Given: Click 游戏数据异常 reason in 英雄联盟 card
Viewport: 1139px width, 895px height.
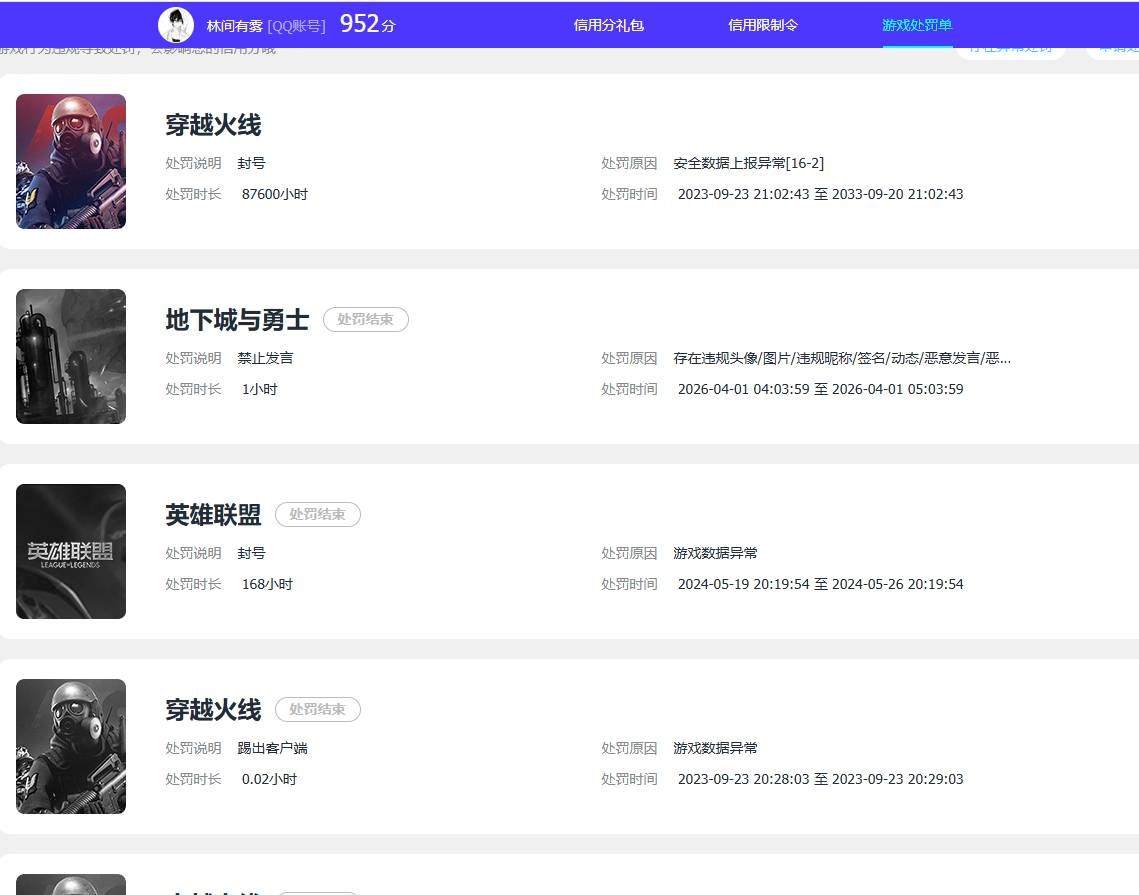Looking at the screenshot, I should coord(715,554).
